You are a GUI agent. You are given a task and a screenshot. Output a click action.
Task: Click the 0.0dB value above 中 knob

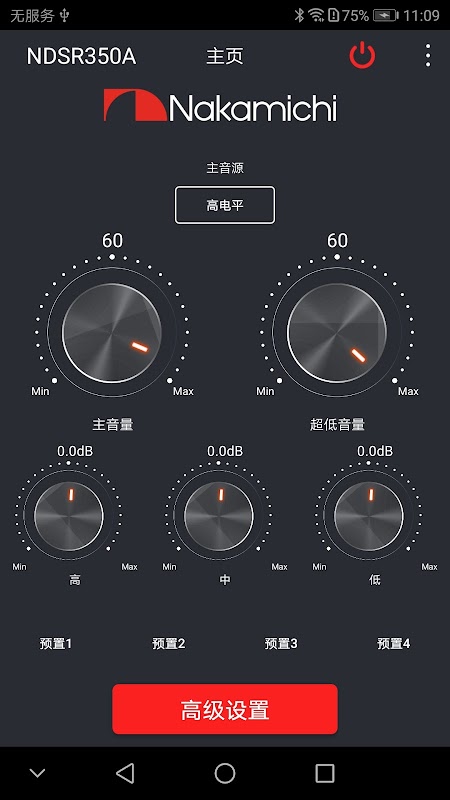click(x=225, y=451)
